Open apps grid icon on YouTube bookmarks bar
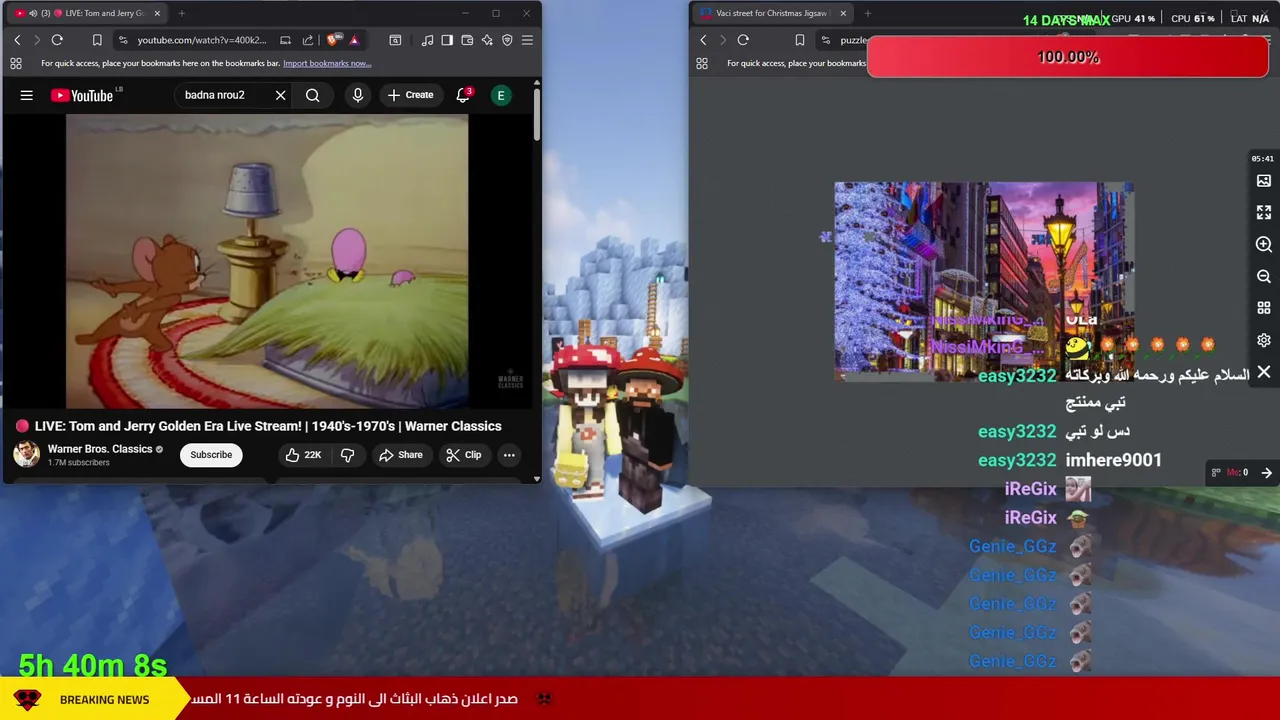The height and width of the screenshot is (720, 1280). point(16,63)
